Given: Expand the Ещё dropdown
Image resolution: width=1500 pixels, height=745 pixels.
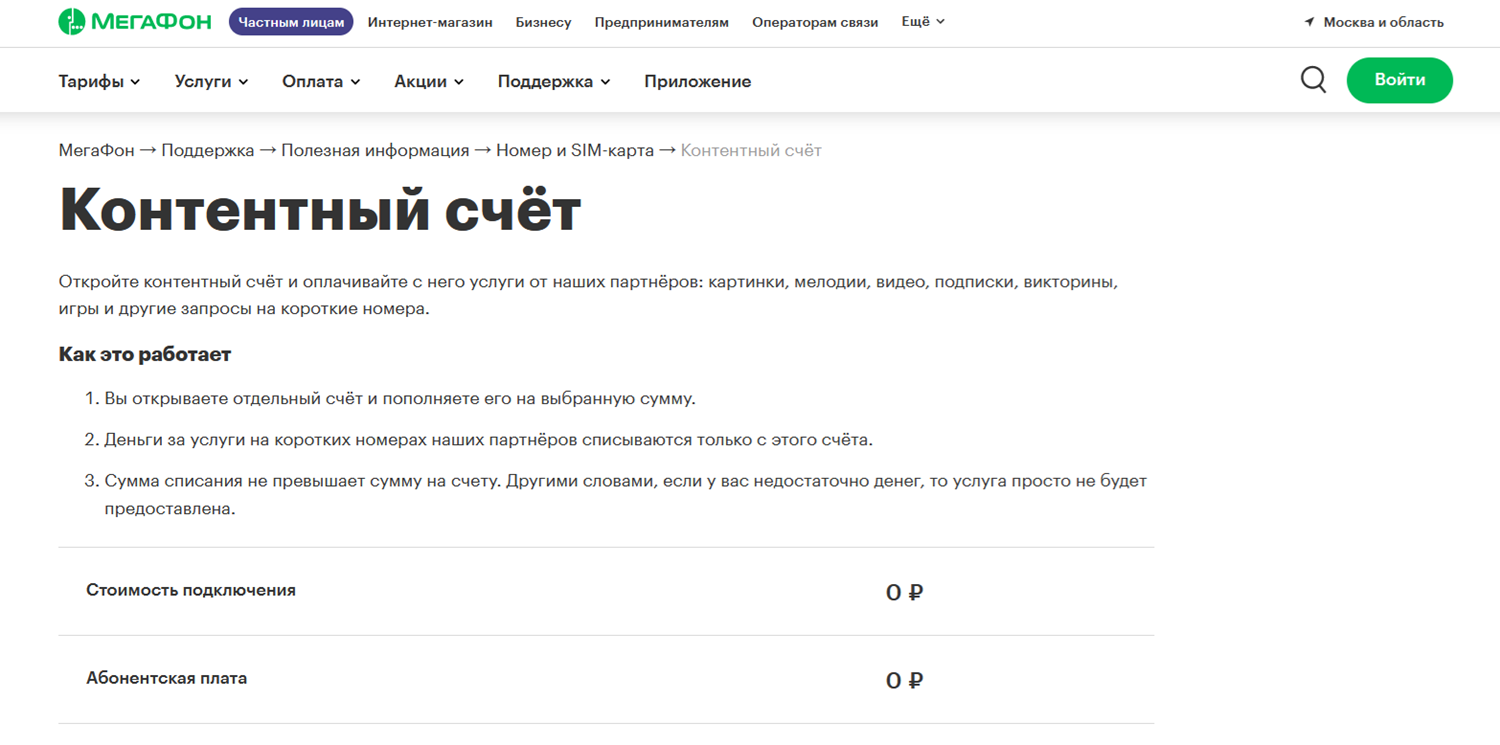Looking at the screenshot, I should 923,21.
